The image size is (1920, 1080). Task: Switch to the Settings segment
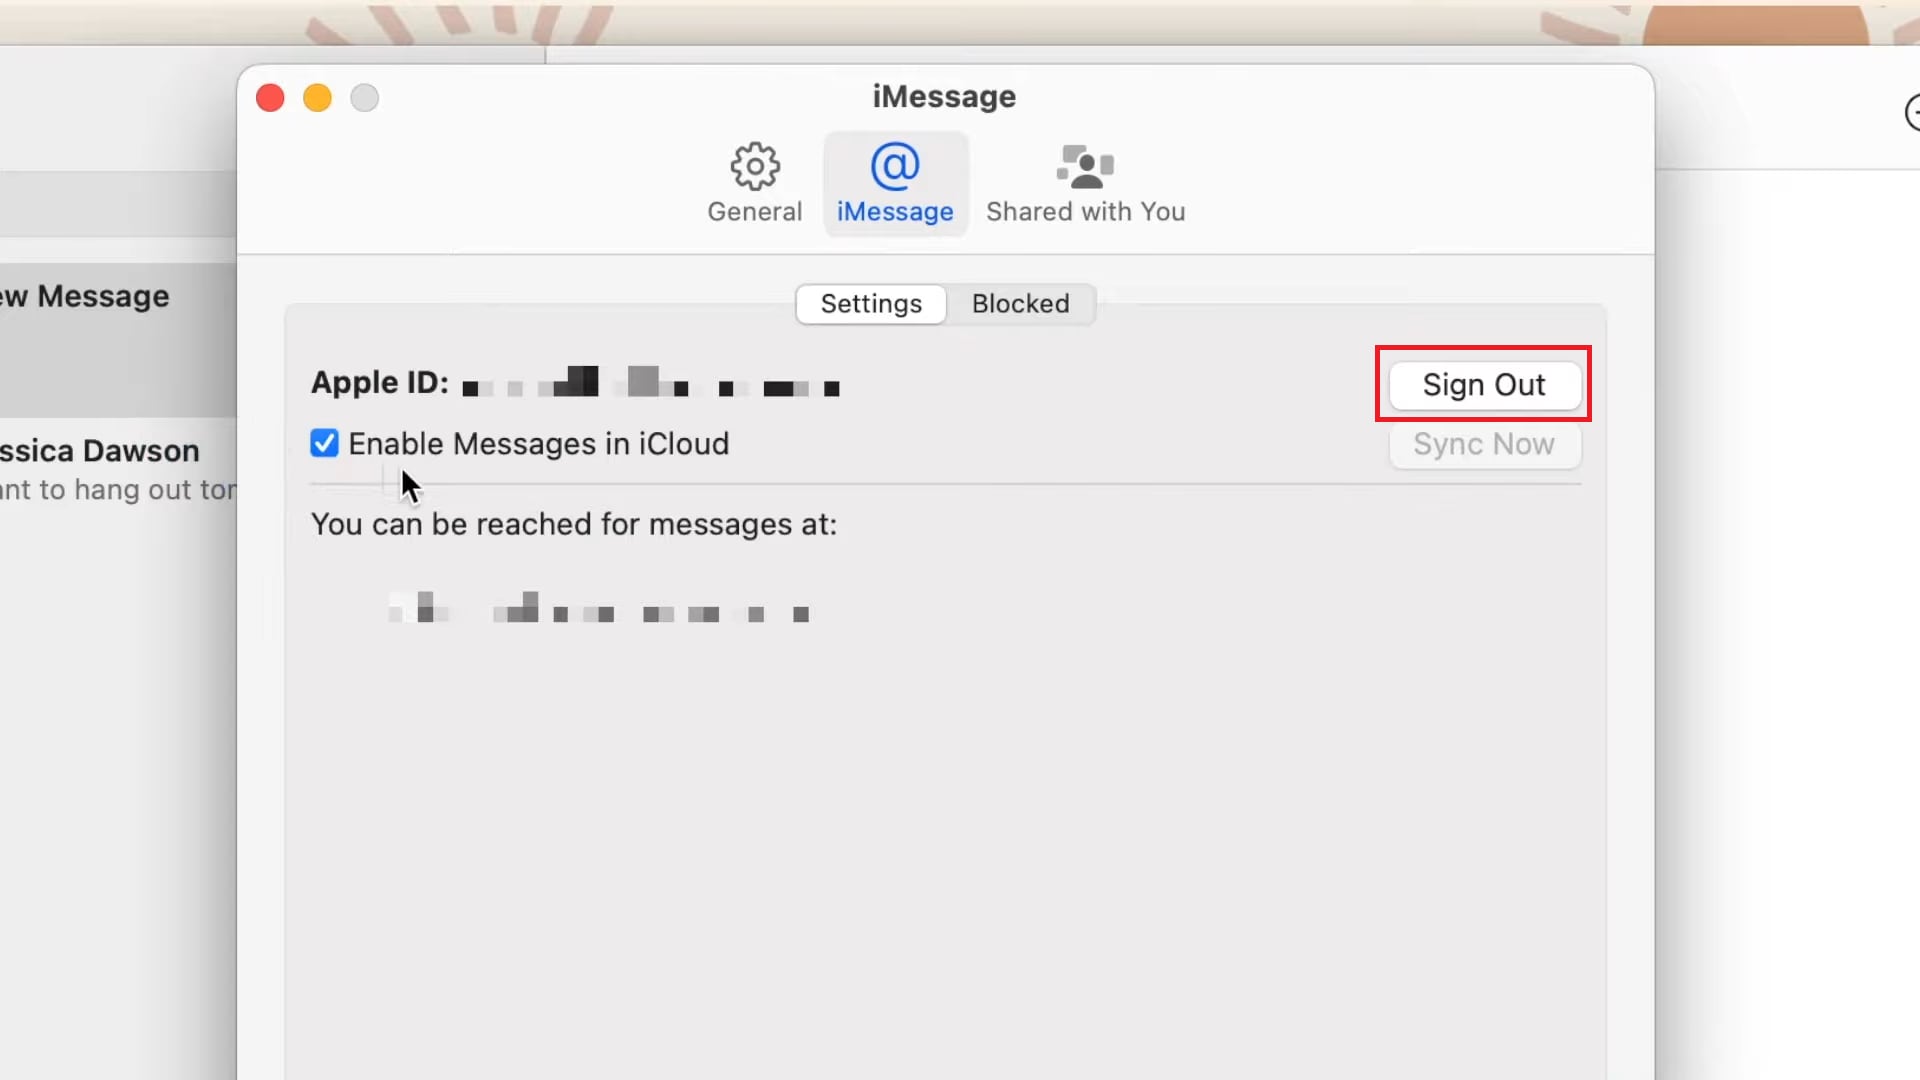(x=871, y=304)
